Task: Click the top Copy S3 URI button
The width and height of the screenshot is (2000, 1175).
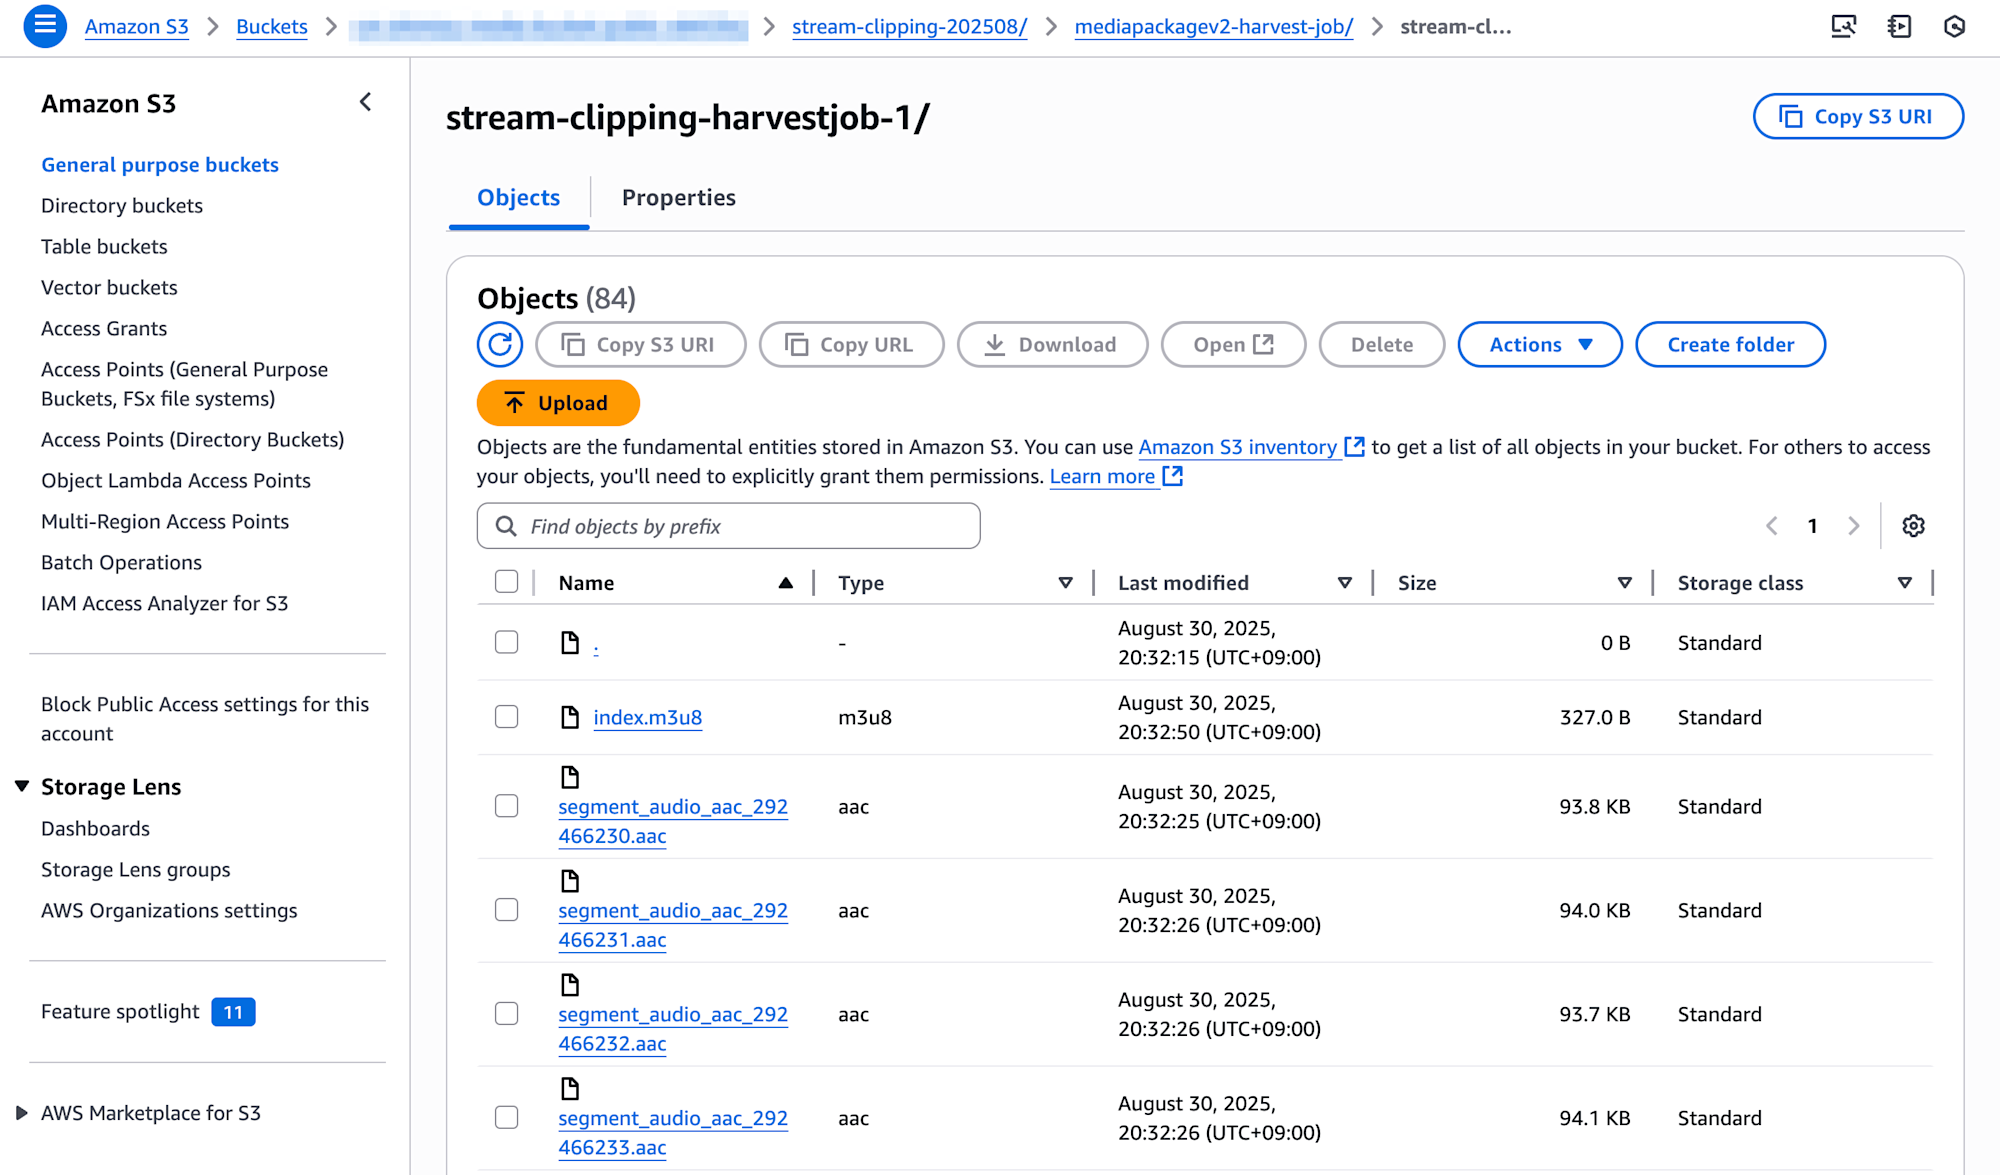Action: (x=1858, y=117)
